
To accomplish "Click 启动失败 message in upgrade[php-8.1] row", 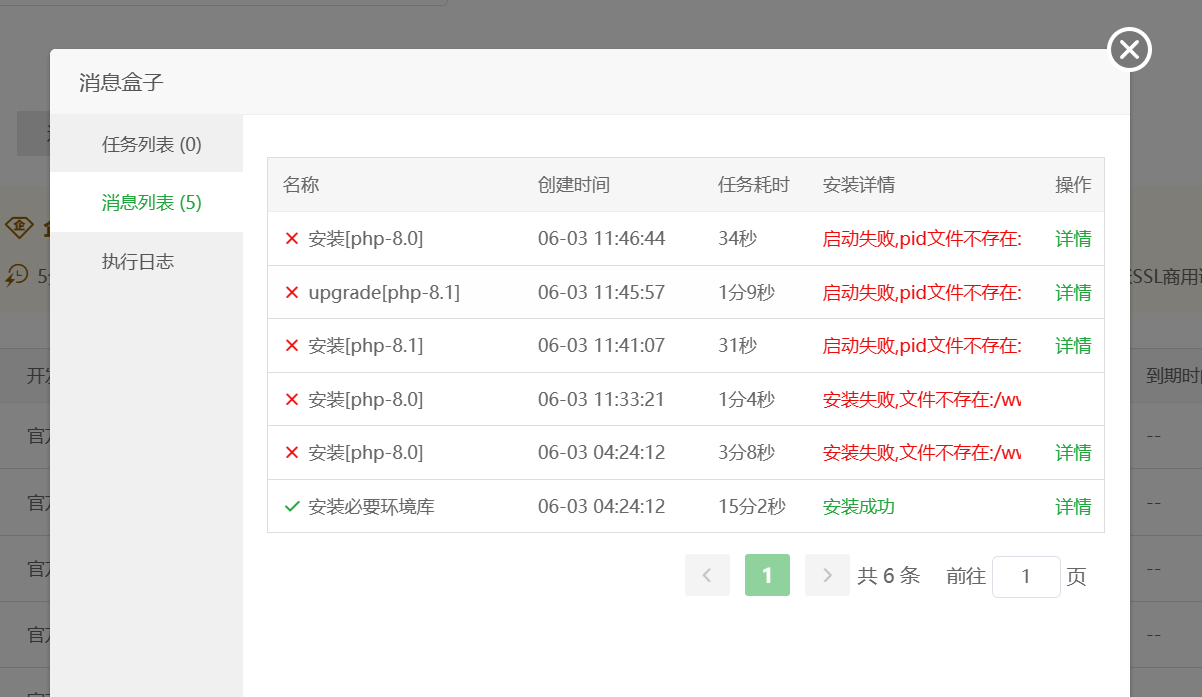I will (x=922, y=293).
